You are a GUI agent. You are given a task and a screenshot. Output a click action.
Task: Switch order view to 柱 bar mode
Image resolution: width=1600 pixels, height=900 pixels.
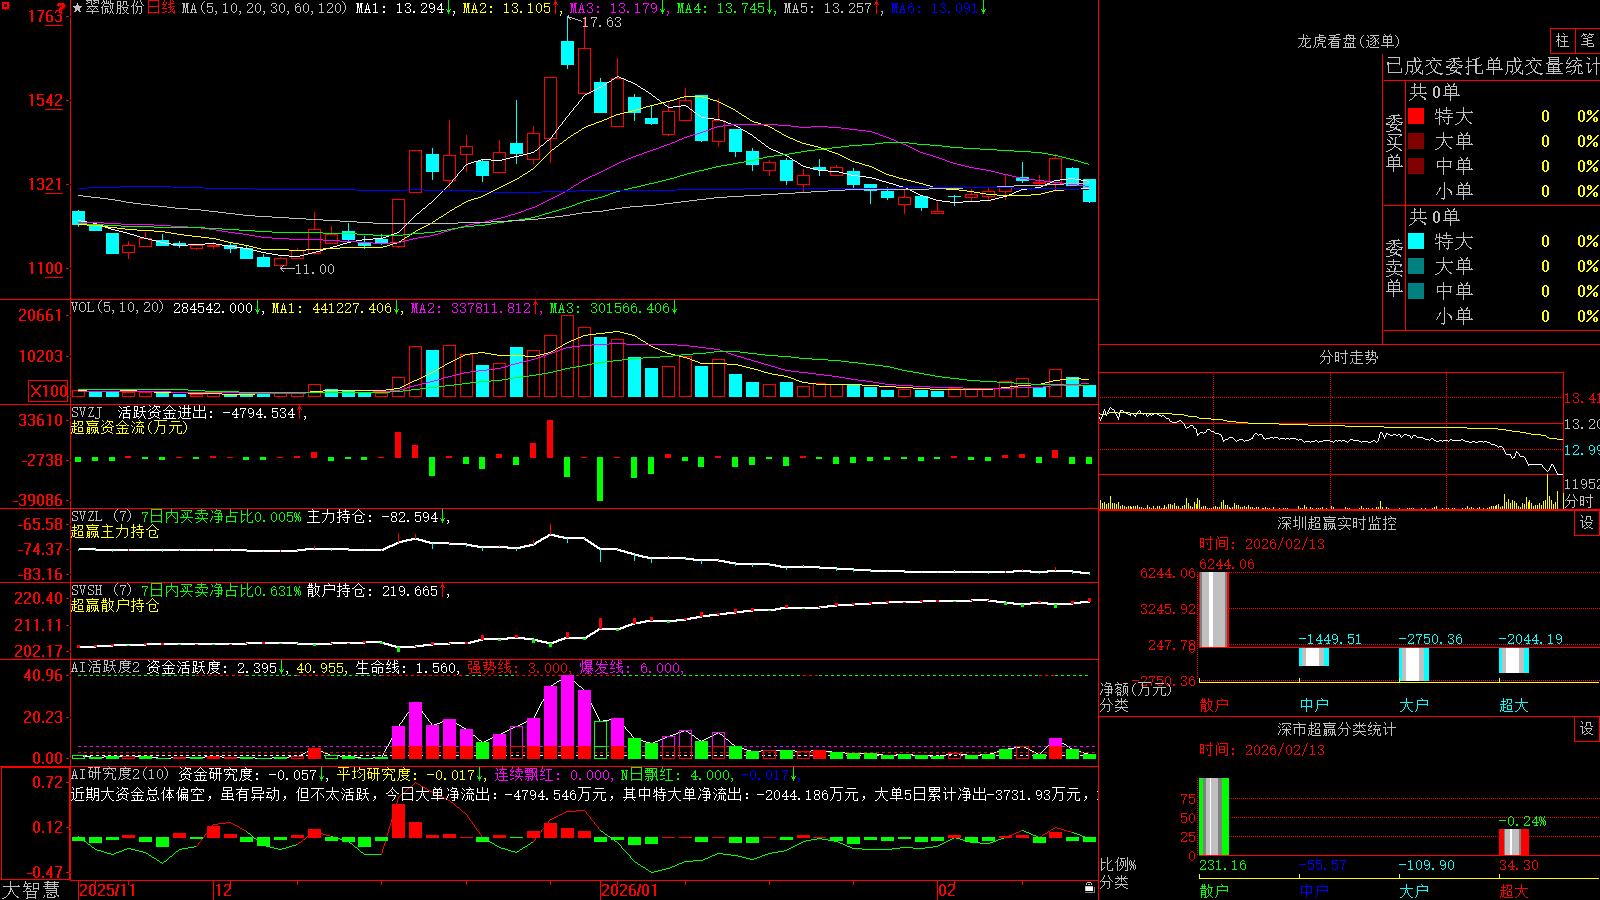[1562, 41]
